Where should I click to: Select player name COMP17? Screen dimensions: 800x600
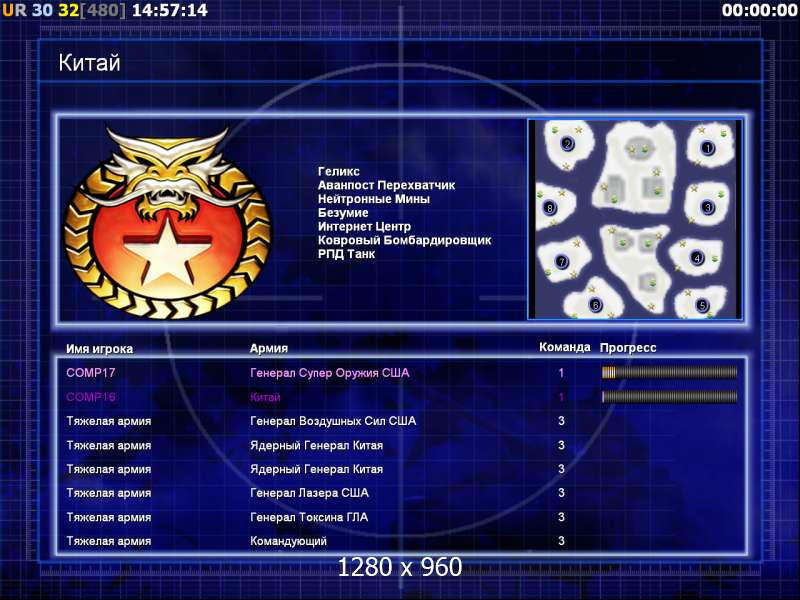pyautogui.click(x=91, y=373)
